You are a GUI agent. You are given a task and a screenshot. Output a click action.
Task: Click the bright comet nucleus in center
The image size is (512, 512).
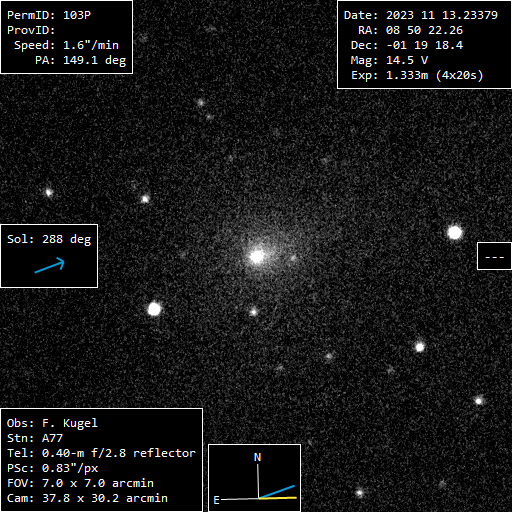point(257,256)
